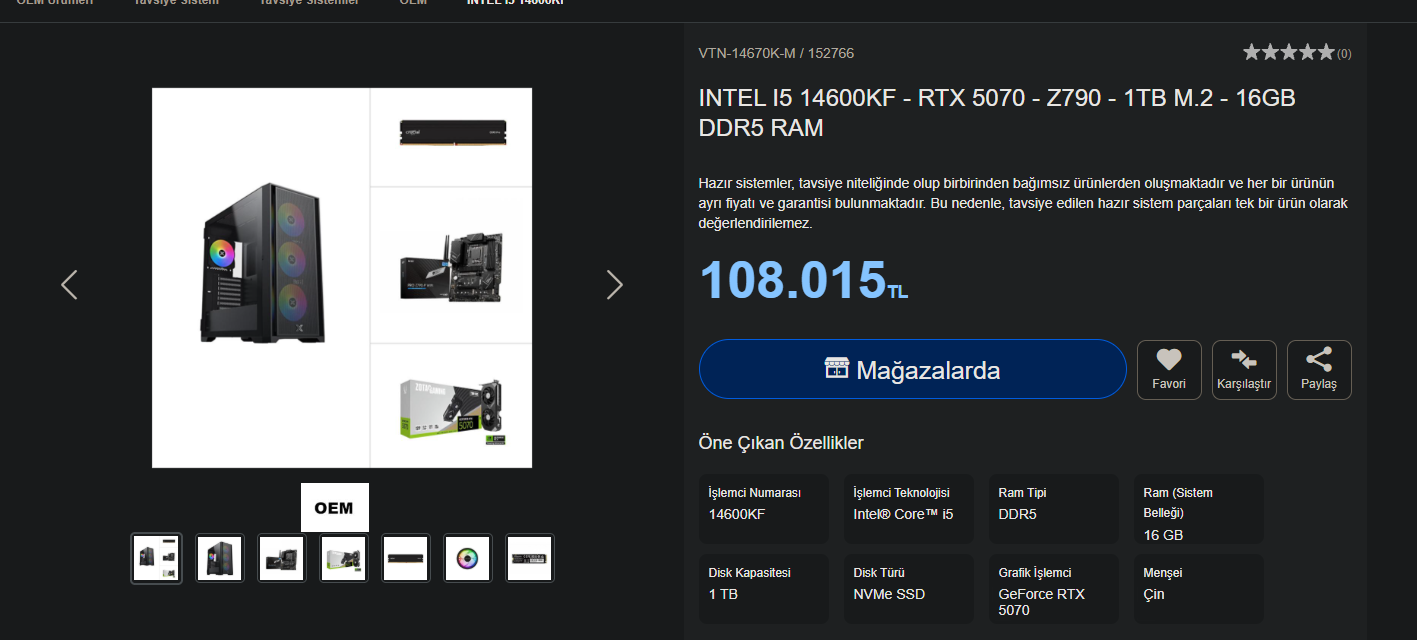Click the İşlemci Numarası 14600KF spec card
The width and height of the screenshot is (1417, 640).
764,509
